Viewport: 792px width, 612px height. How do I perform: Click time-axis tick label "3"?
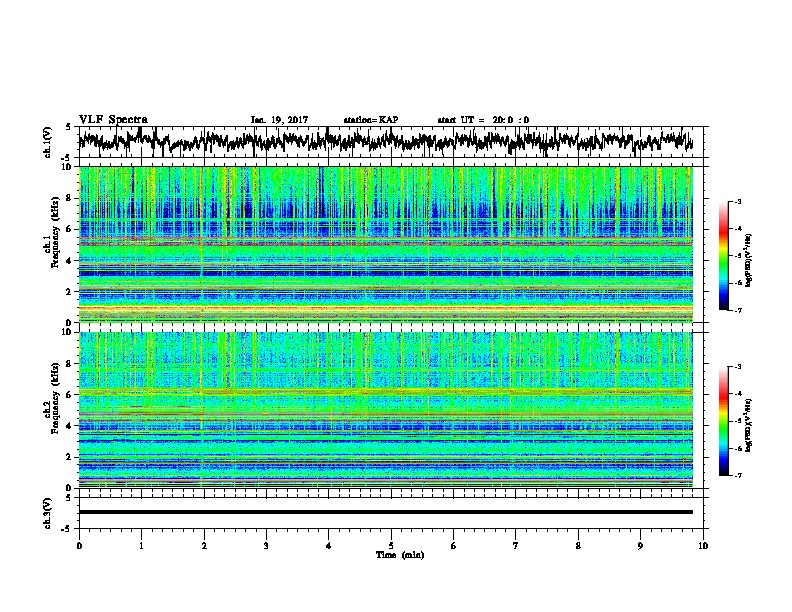pyautogui.click(x=266, y=546)
